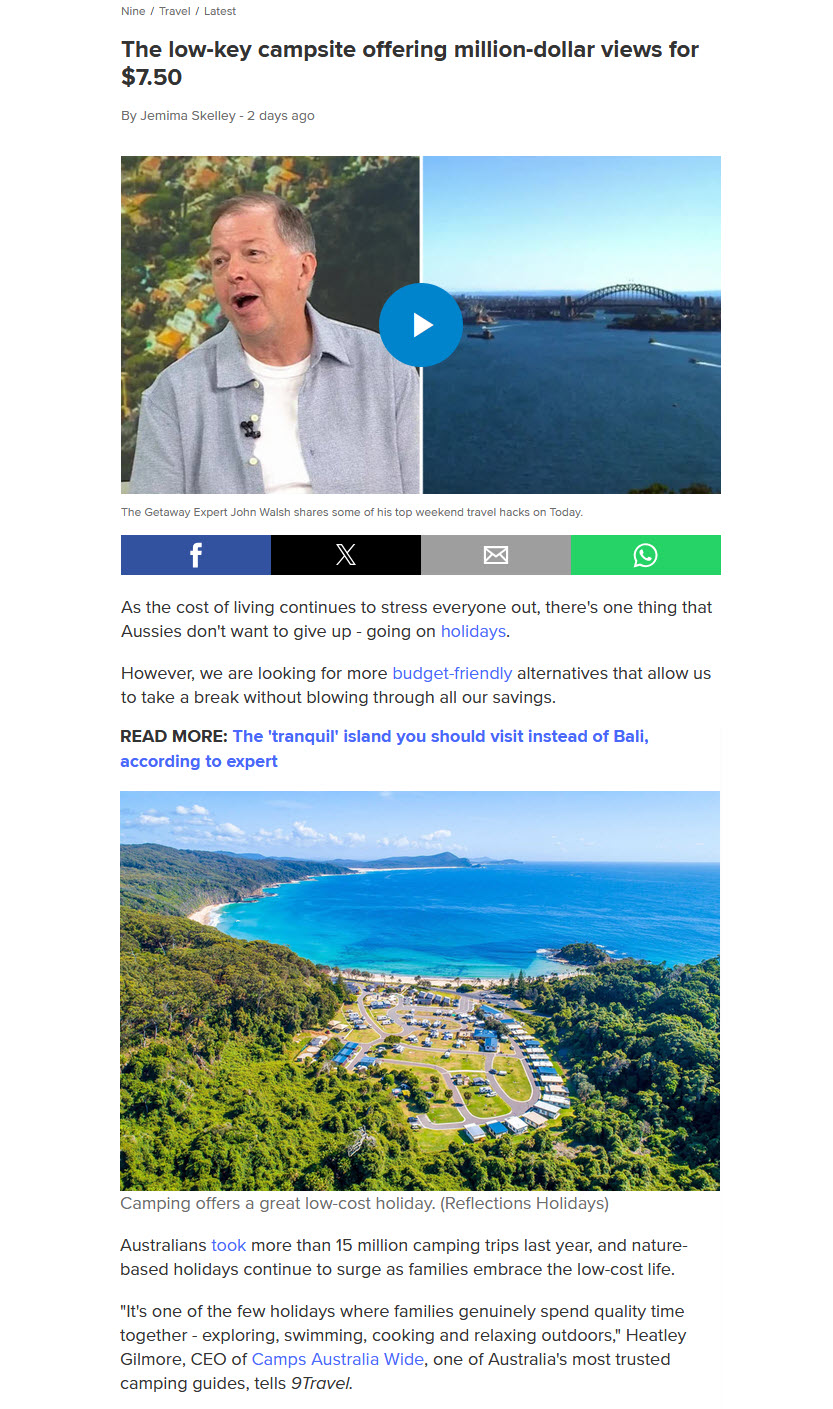Screen dimensions: 833x1409
Task: Click the Reflections Holidays photo caption
Action: pyautogui.click(x=364, y=1204)
